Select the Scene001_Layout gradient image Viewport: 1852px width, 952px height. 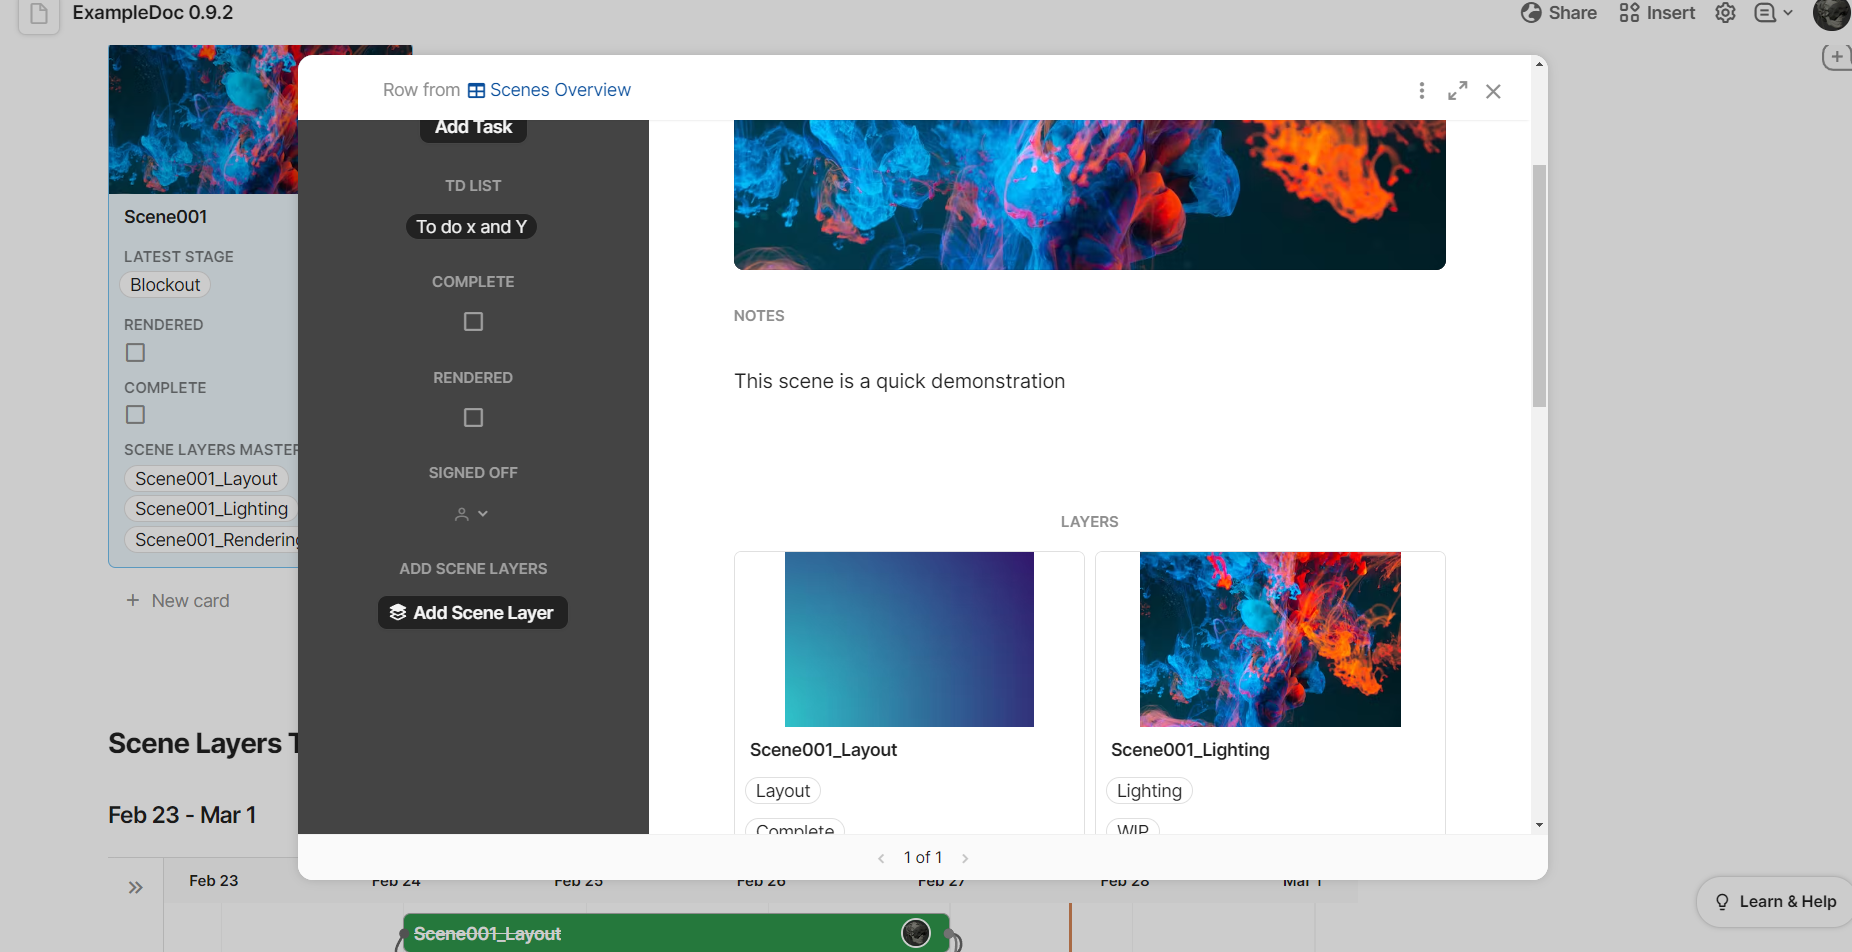[908, 639]
